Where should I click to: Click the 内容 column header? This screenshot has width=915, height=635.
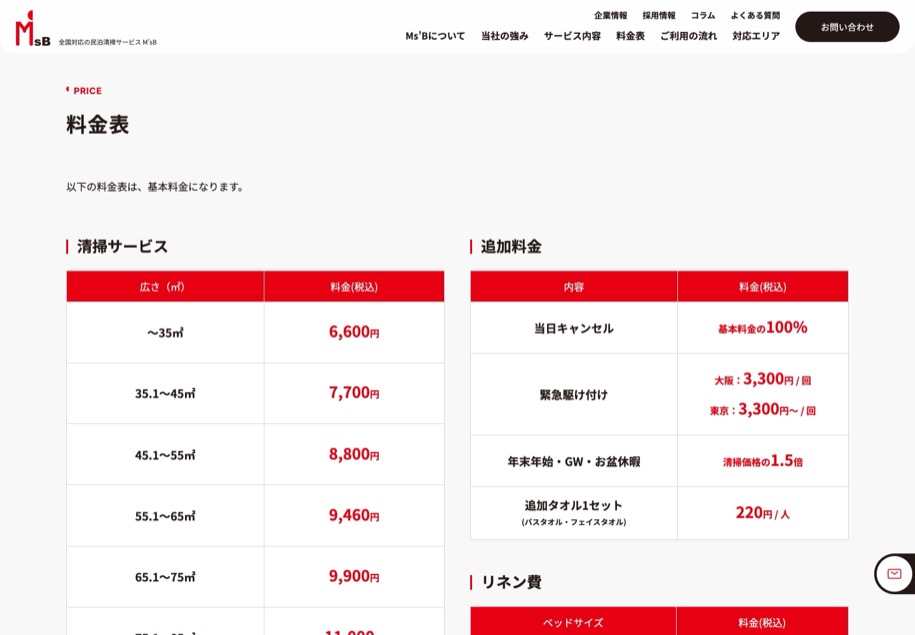574,287
